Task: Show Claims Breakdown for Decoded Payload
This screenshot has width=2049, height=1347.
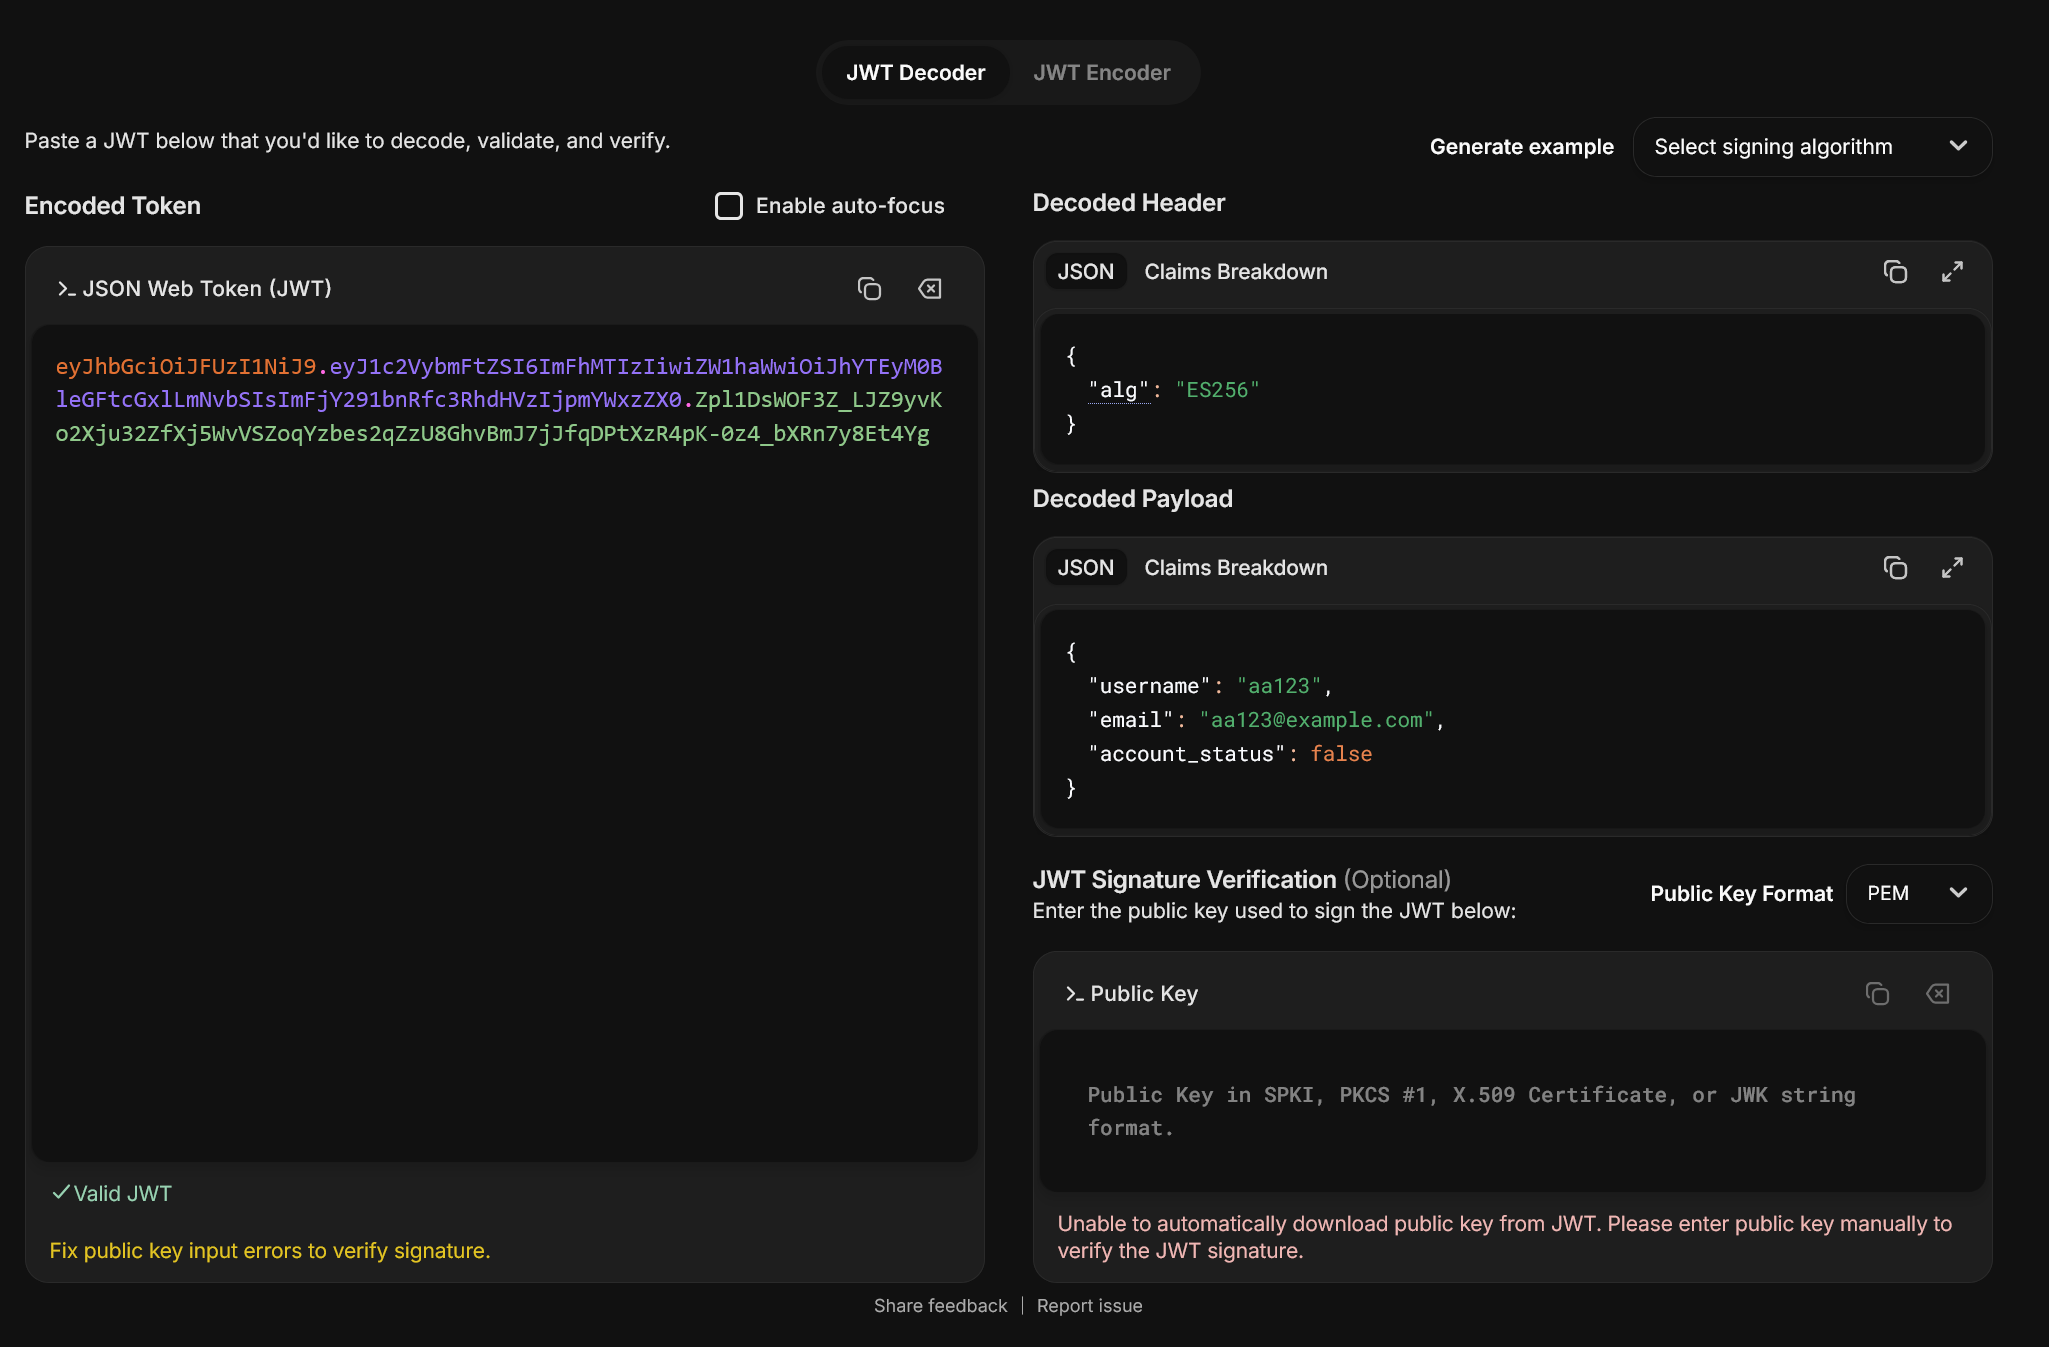Action: (x=1235, y=568)
